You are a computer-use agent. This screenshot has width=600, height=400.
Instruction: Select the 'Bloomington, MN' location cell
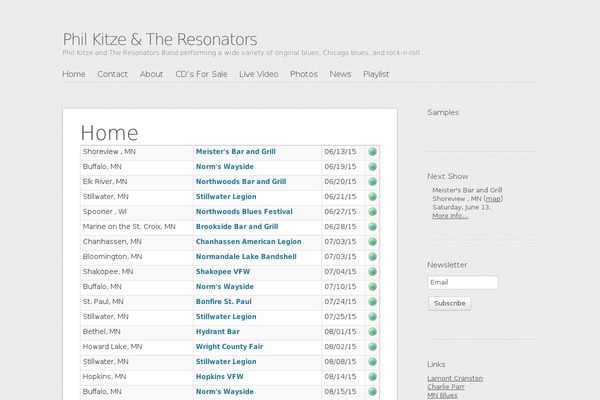pyautogui.click(x=137, y=257)
